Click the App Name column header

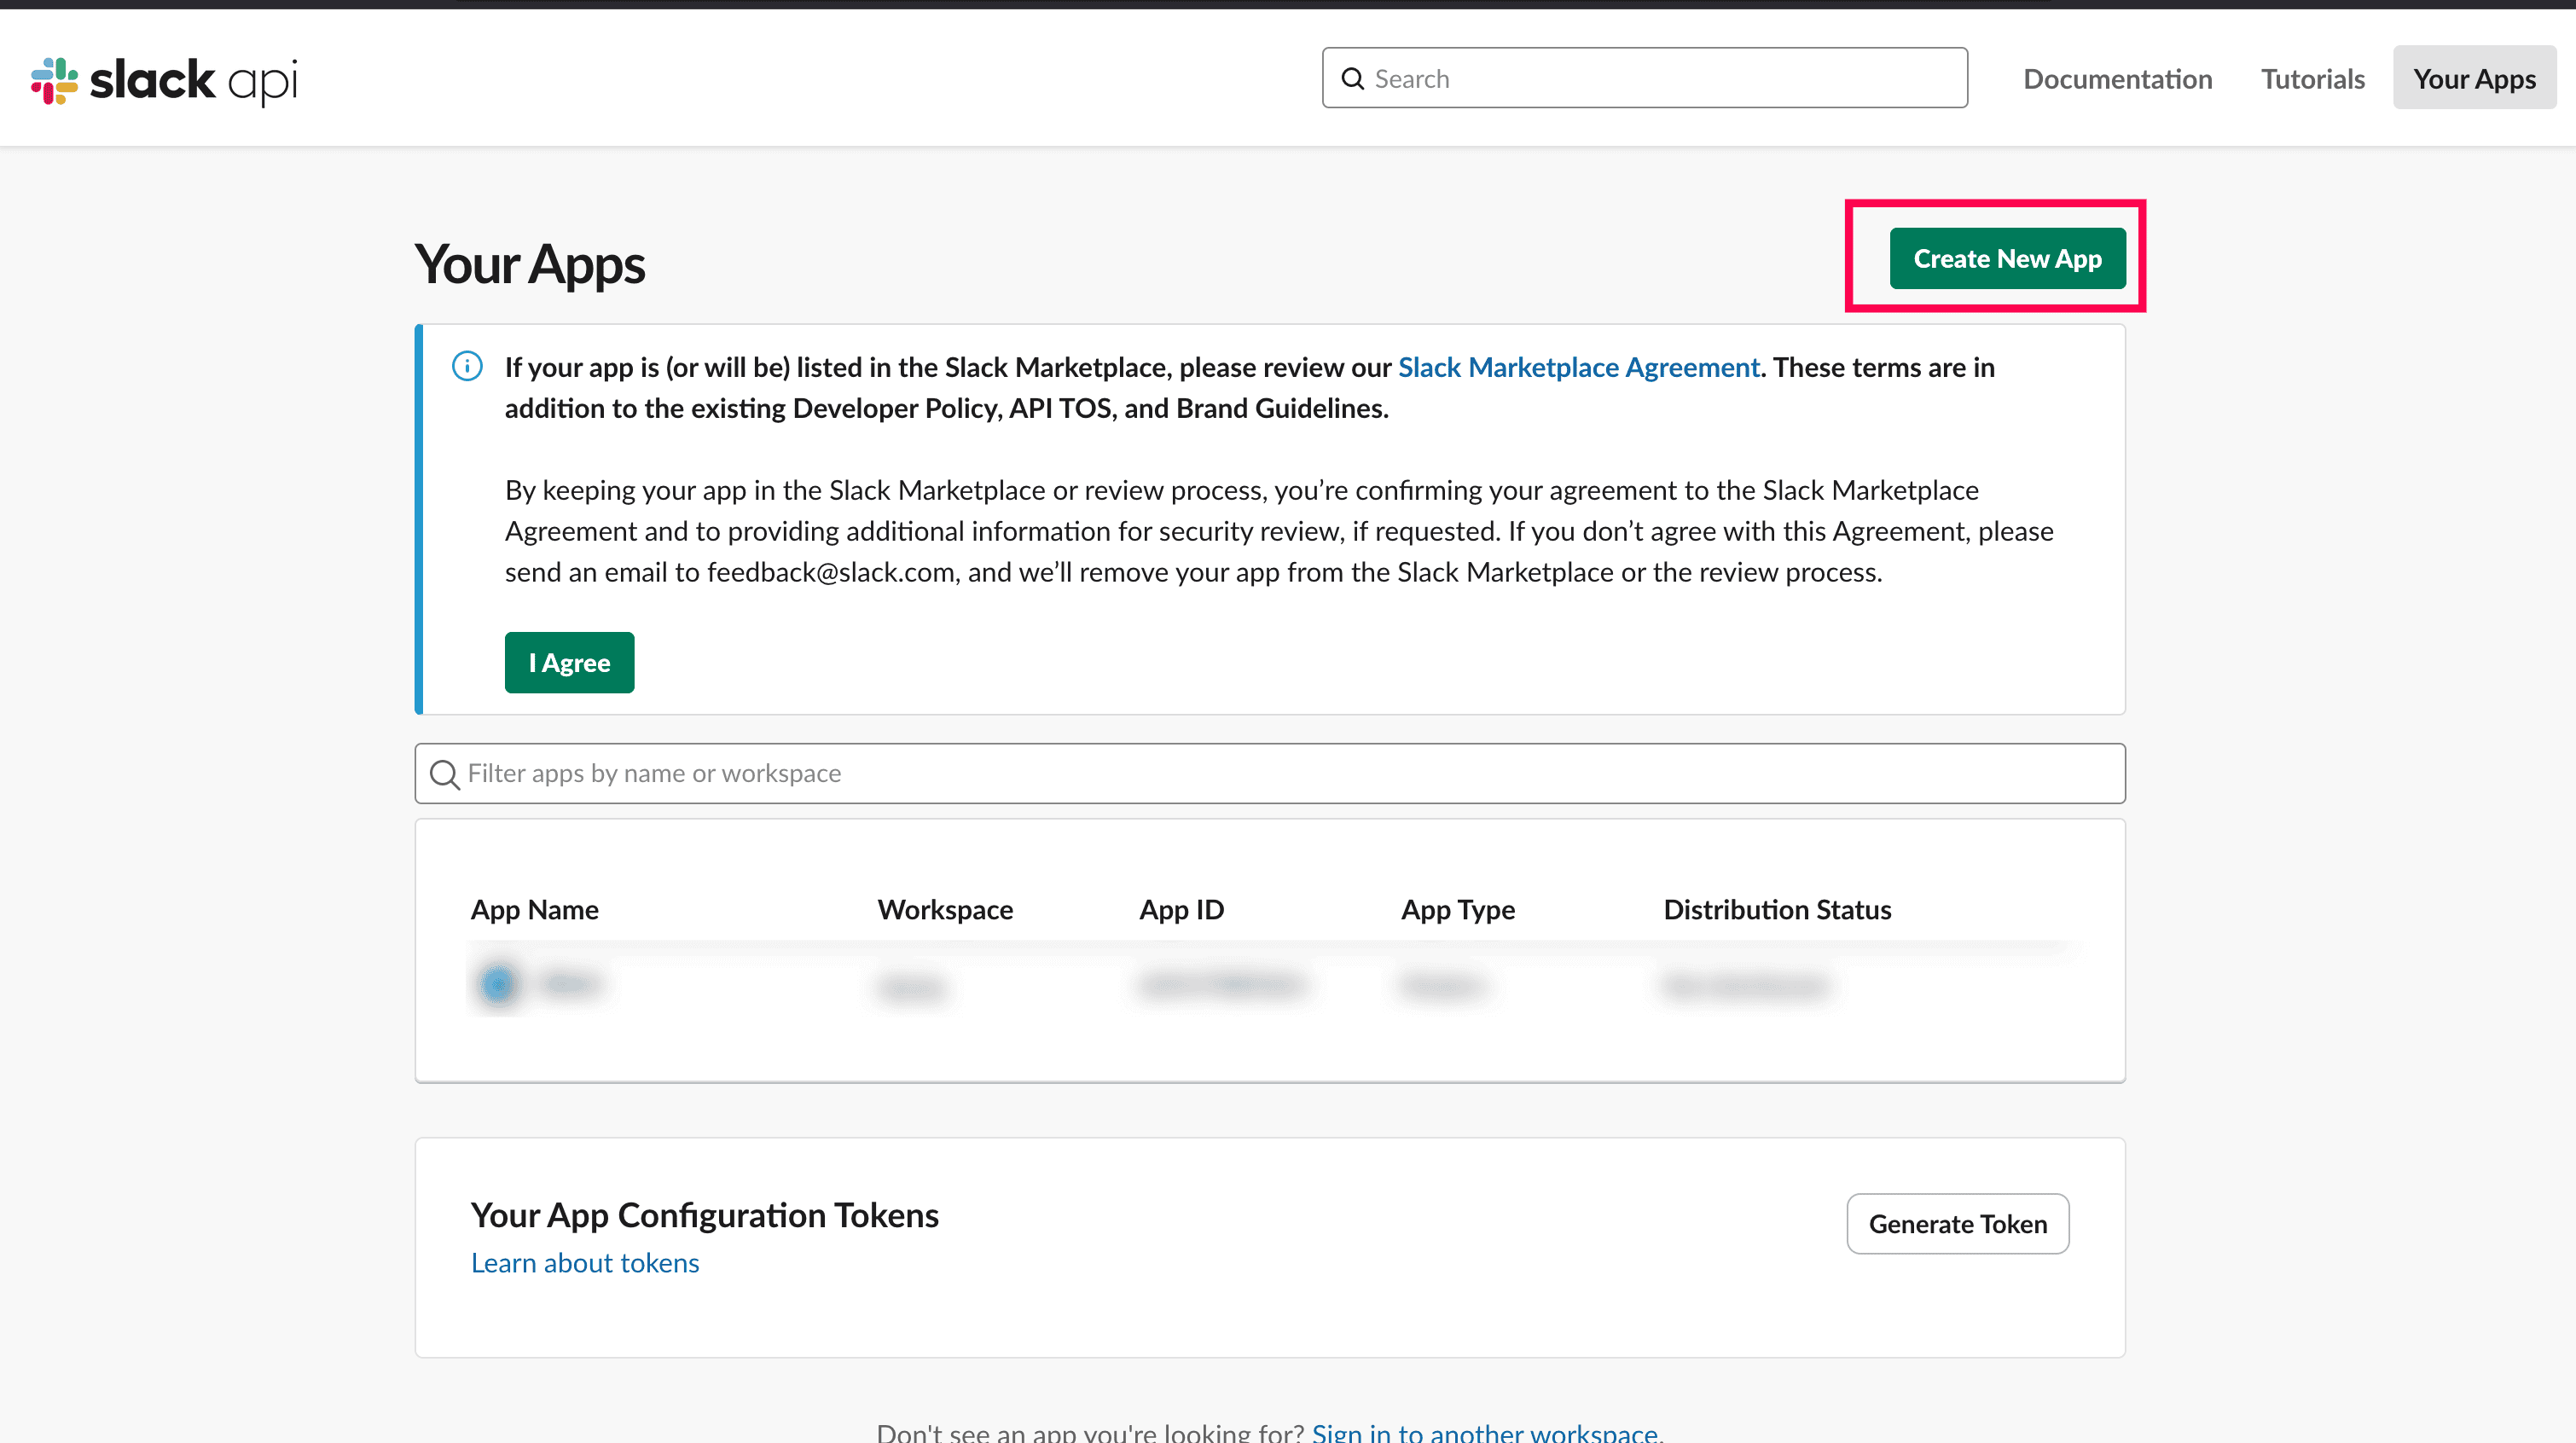point(534,910)
